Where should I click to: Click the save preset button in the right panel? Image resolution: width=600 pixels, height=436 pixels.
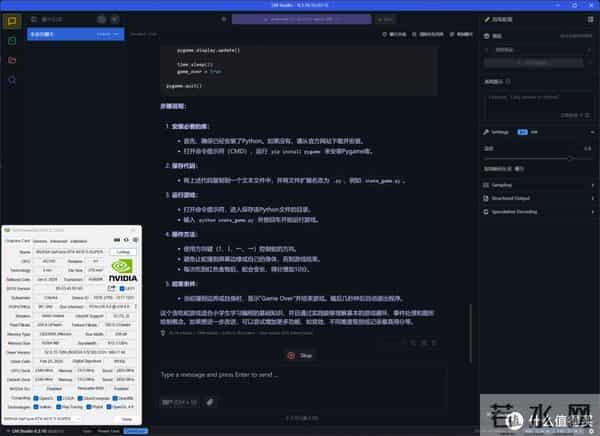click(x=534, y=62)
